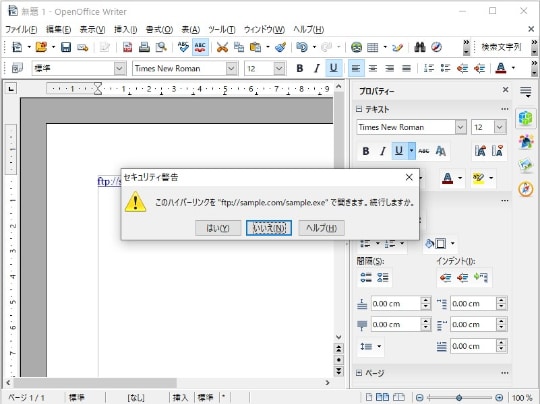Viewport: 540px width, 404px height.
Task: Click the Format Paintbrush icon
Action: coord(281,47)
